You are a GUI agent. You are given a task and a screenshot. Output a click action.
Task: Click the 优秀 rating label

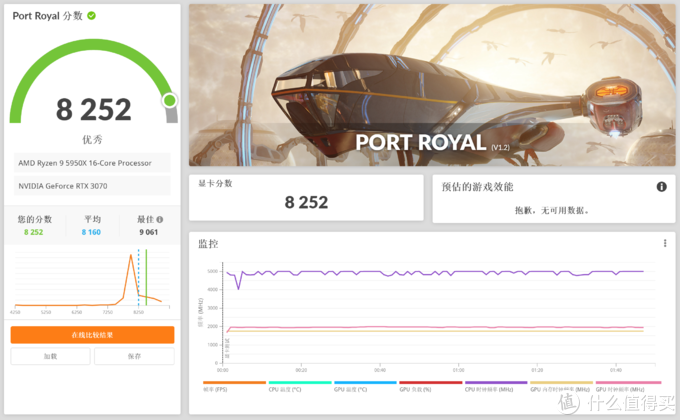tap(92, 139)
